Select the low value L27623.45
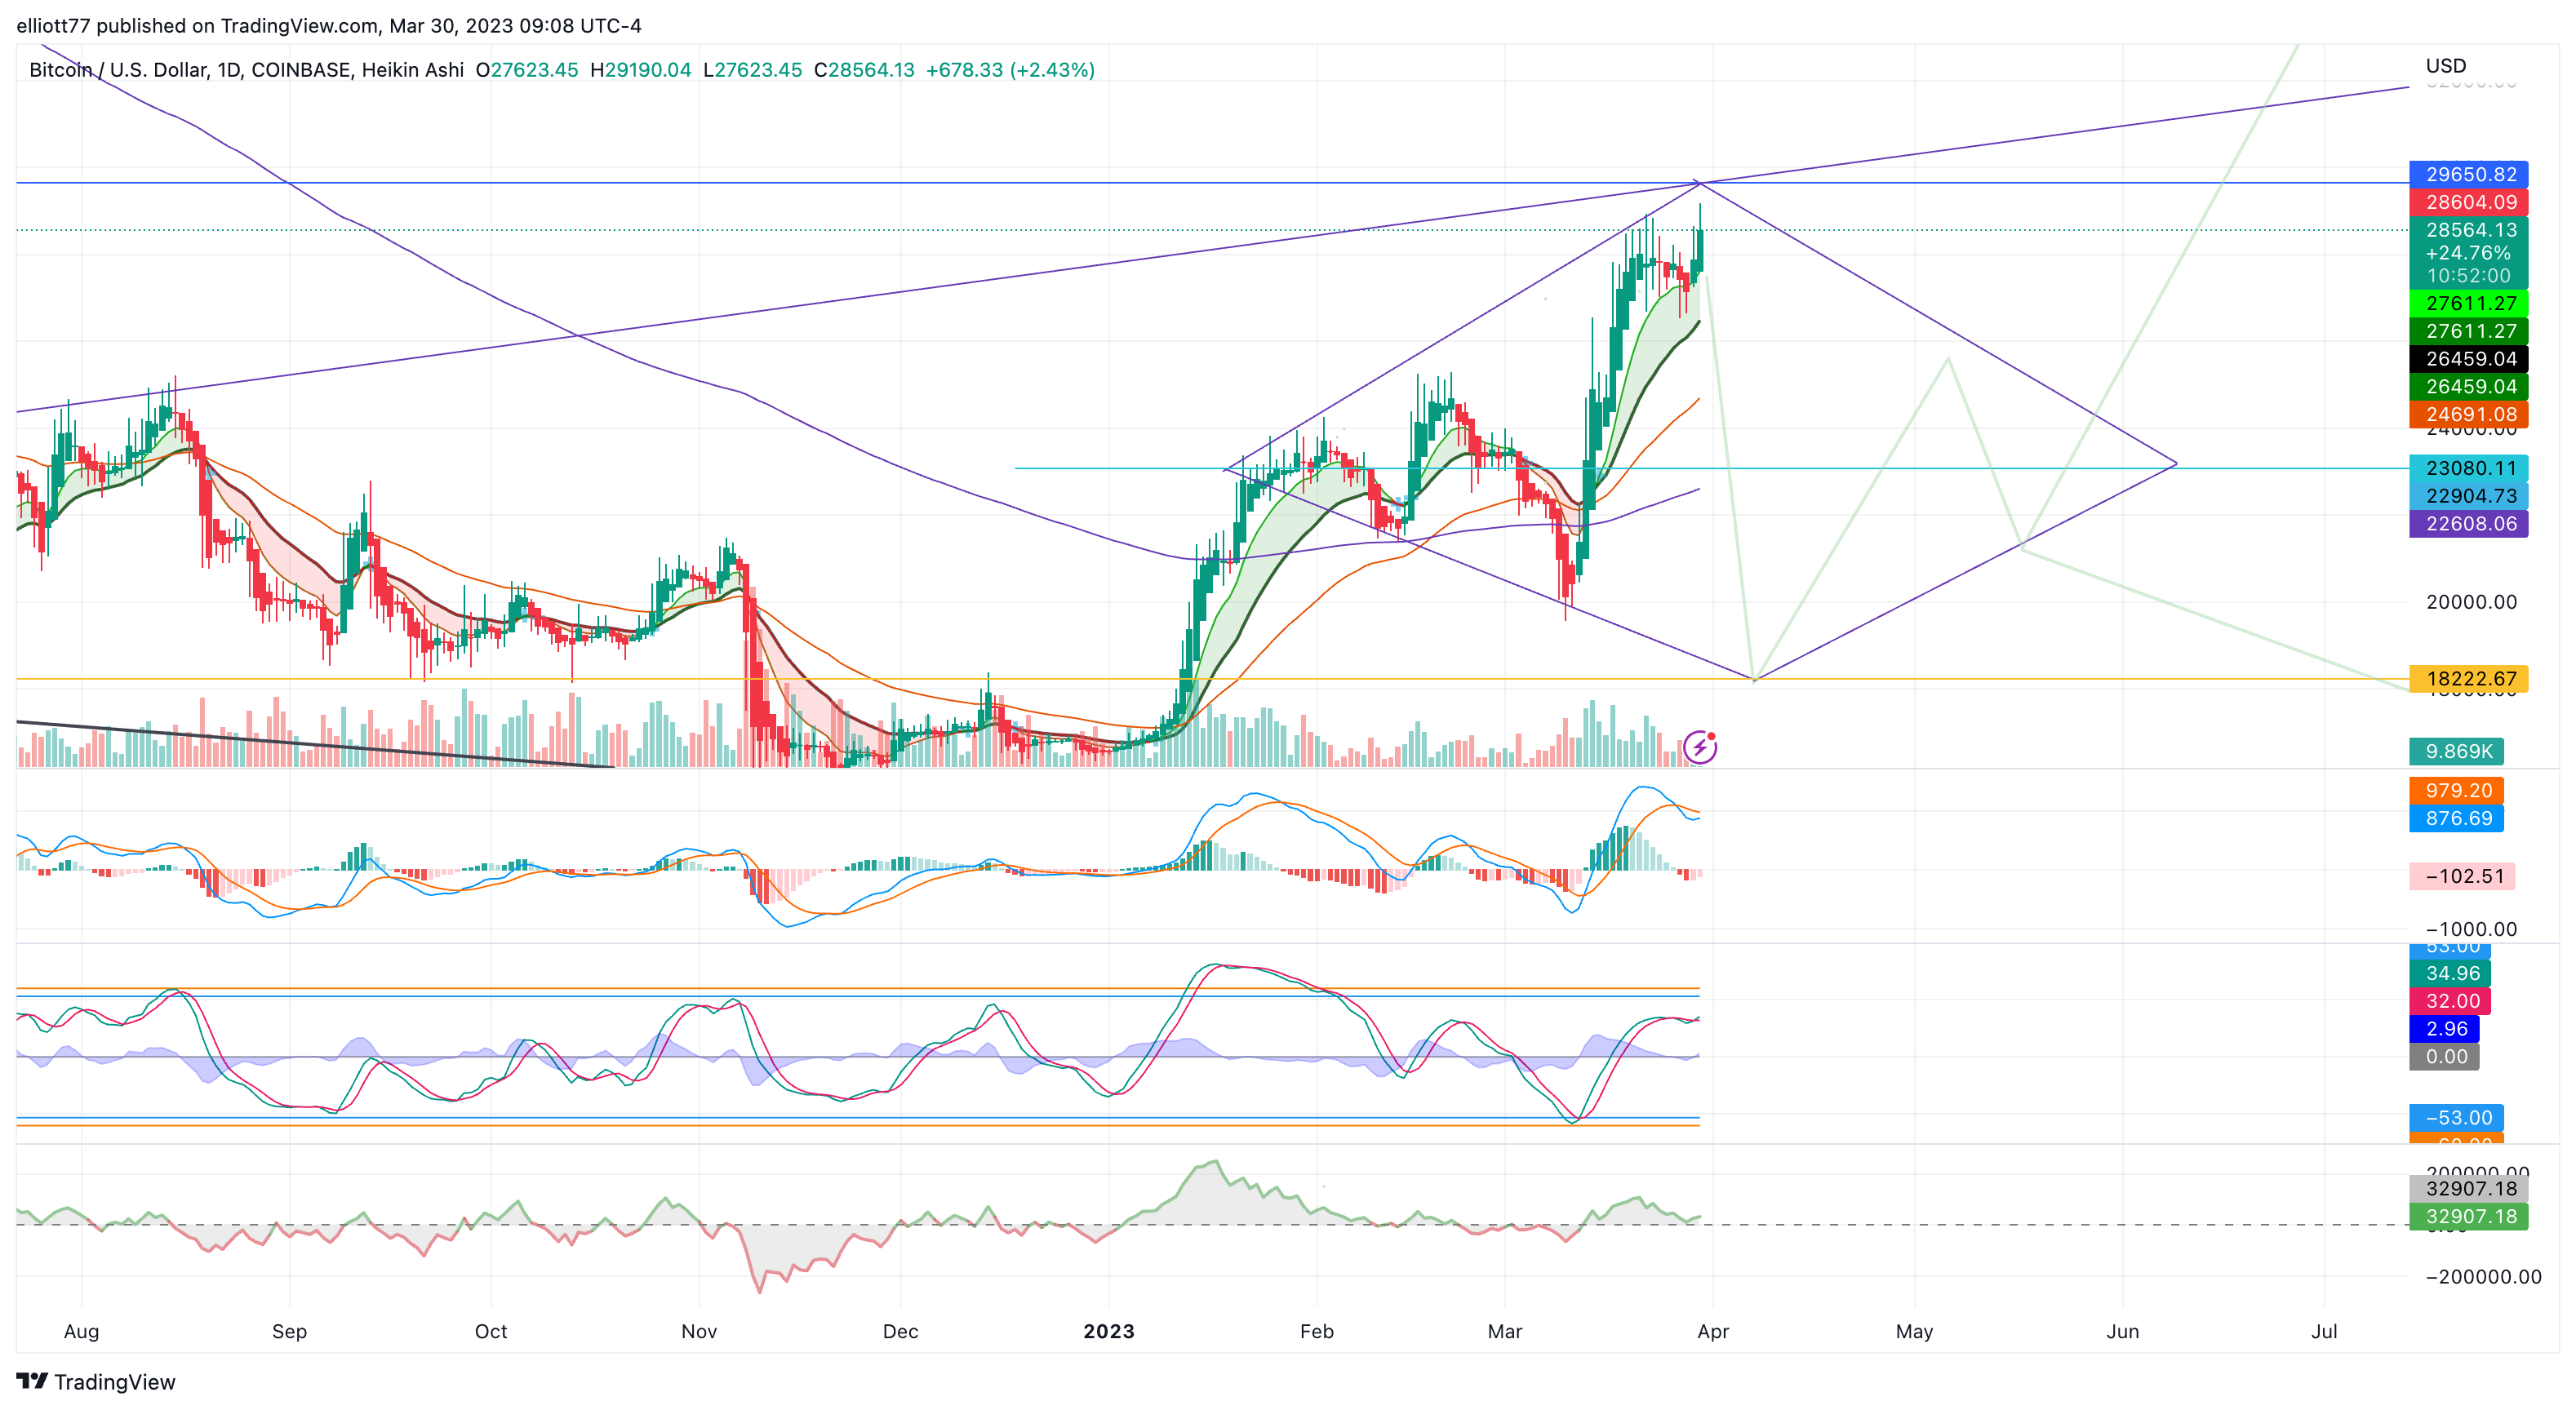The width and height of the screenshot is (2576, 1410). [753, 70]
